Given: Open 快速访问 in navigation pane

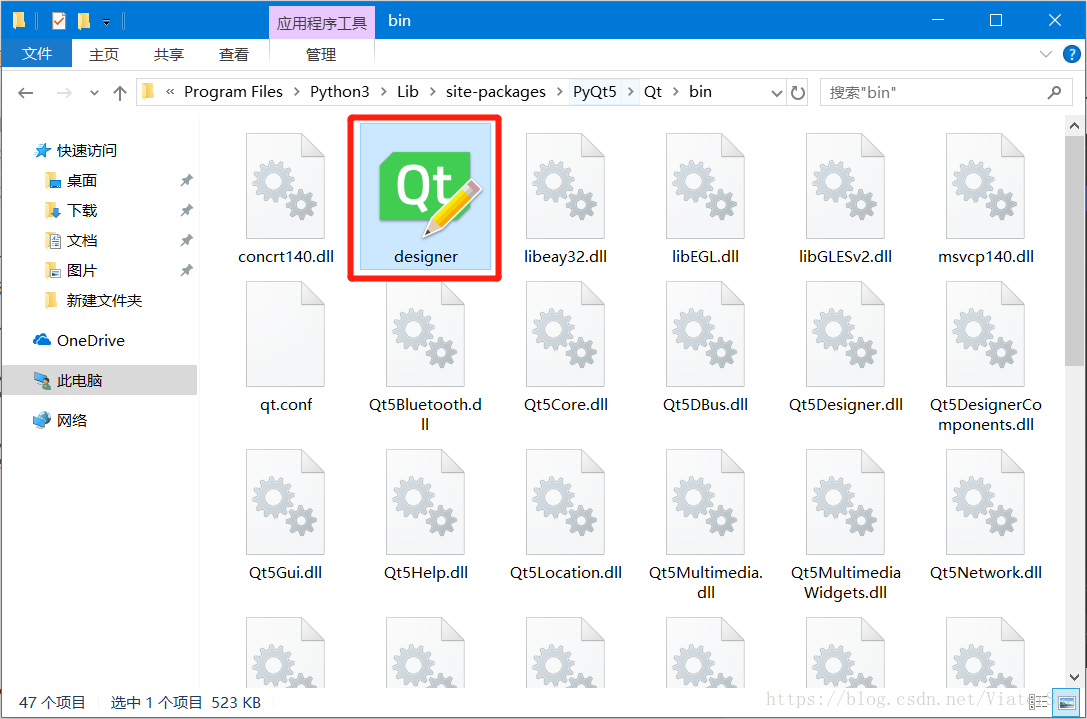Looking at the screenshot, I should (86, 150).
